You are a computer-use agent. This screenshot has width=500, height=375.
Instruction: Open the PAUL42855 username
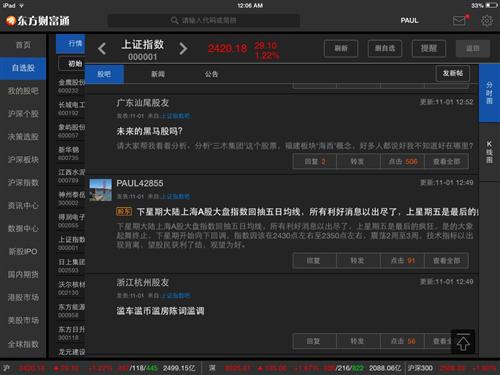[140, 183]
